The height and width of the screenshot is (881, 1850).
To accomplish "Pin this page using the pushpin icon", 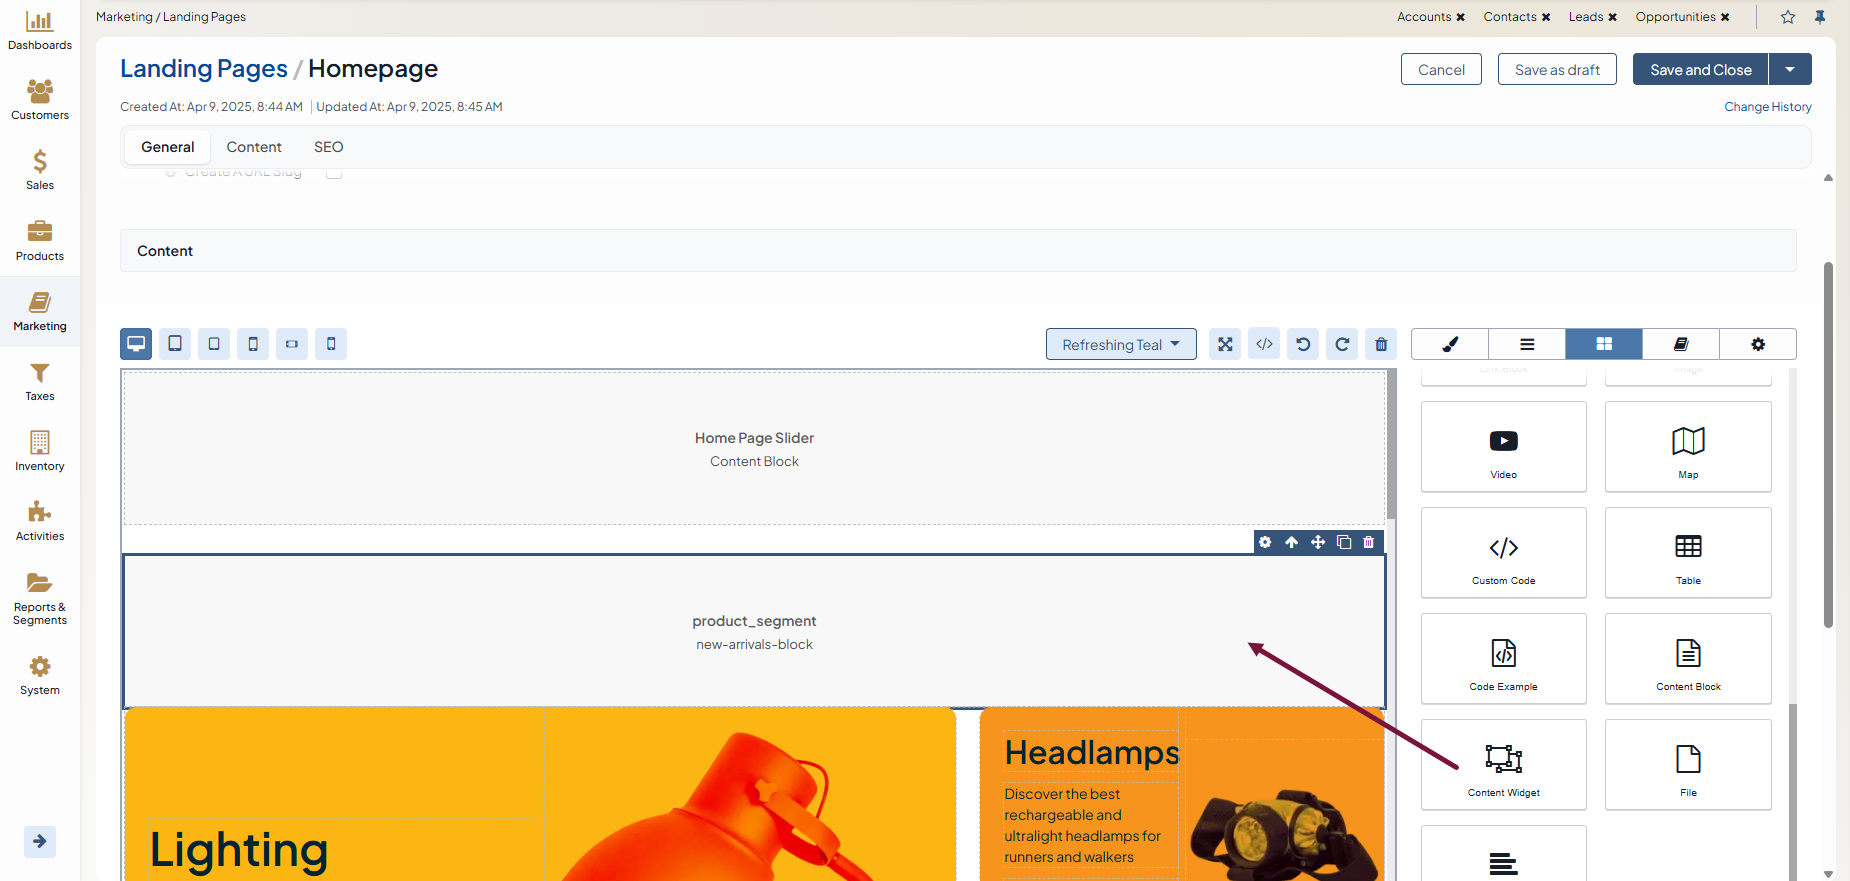I will tap(1820, 17).
